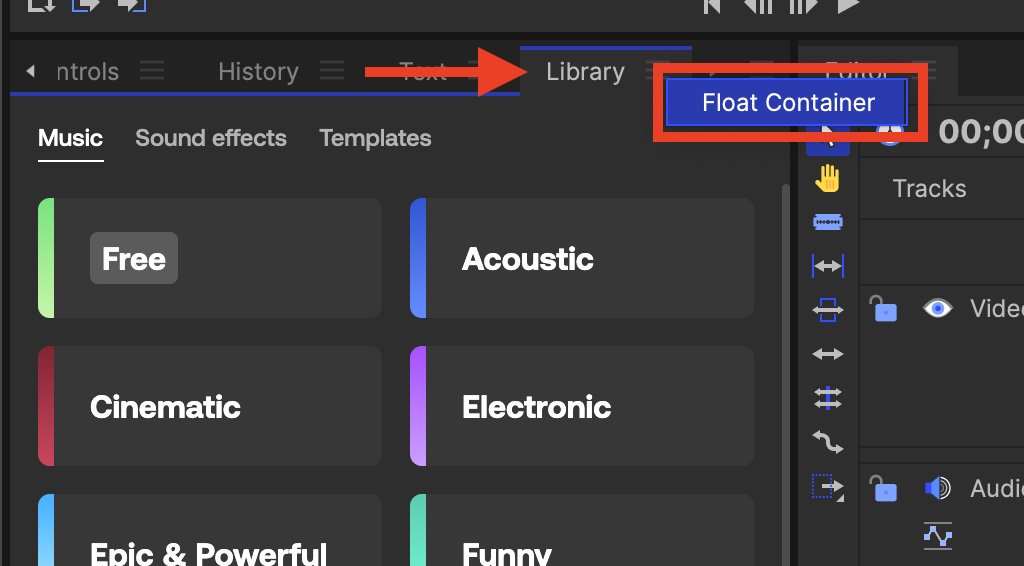
Task: Select the Slide tool with boxed arrows
Action: coord(828,311)
